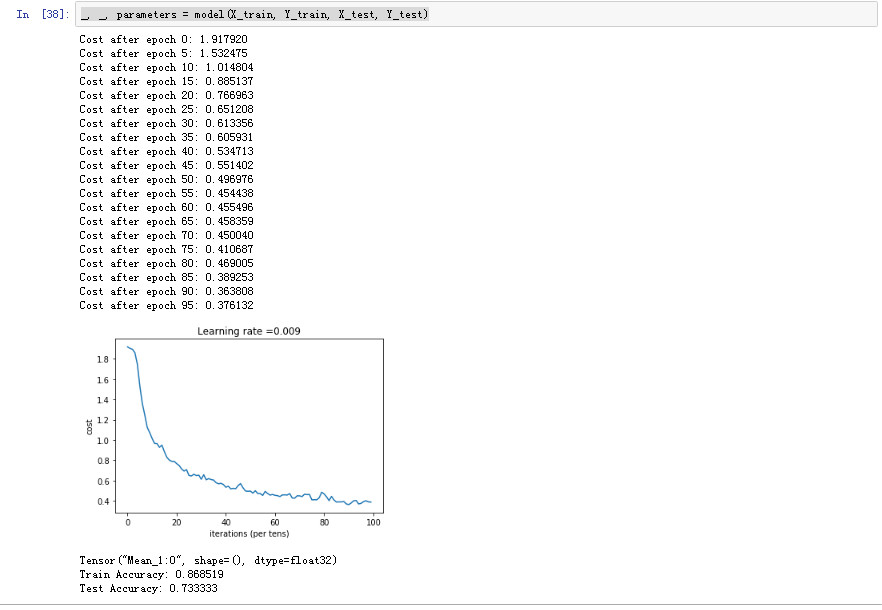The image size is (882, 610).
Task: Click 'Cost after epoch 70: 0.450040' line
Action: [166, 235]
